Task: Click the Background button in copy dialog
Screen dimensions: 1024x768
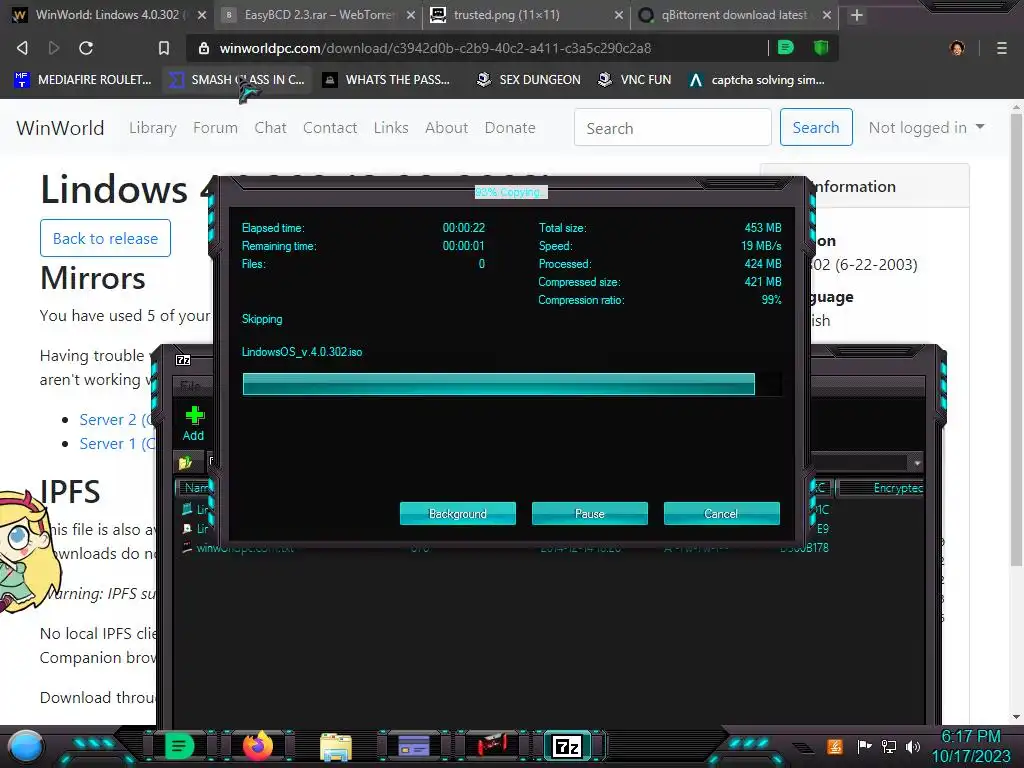Action: tap(458, 513)
